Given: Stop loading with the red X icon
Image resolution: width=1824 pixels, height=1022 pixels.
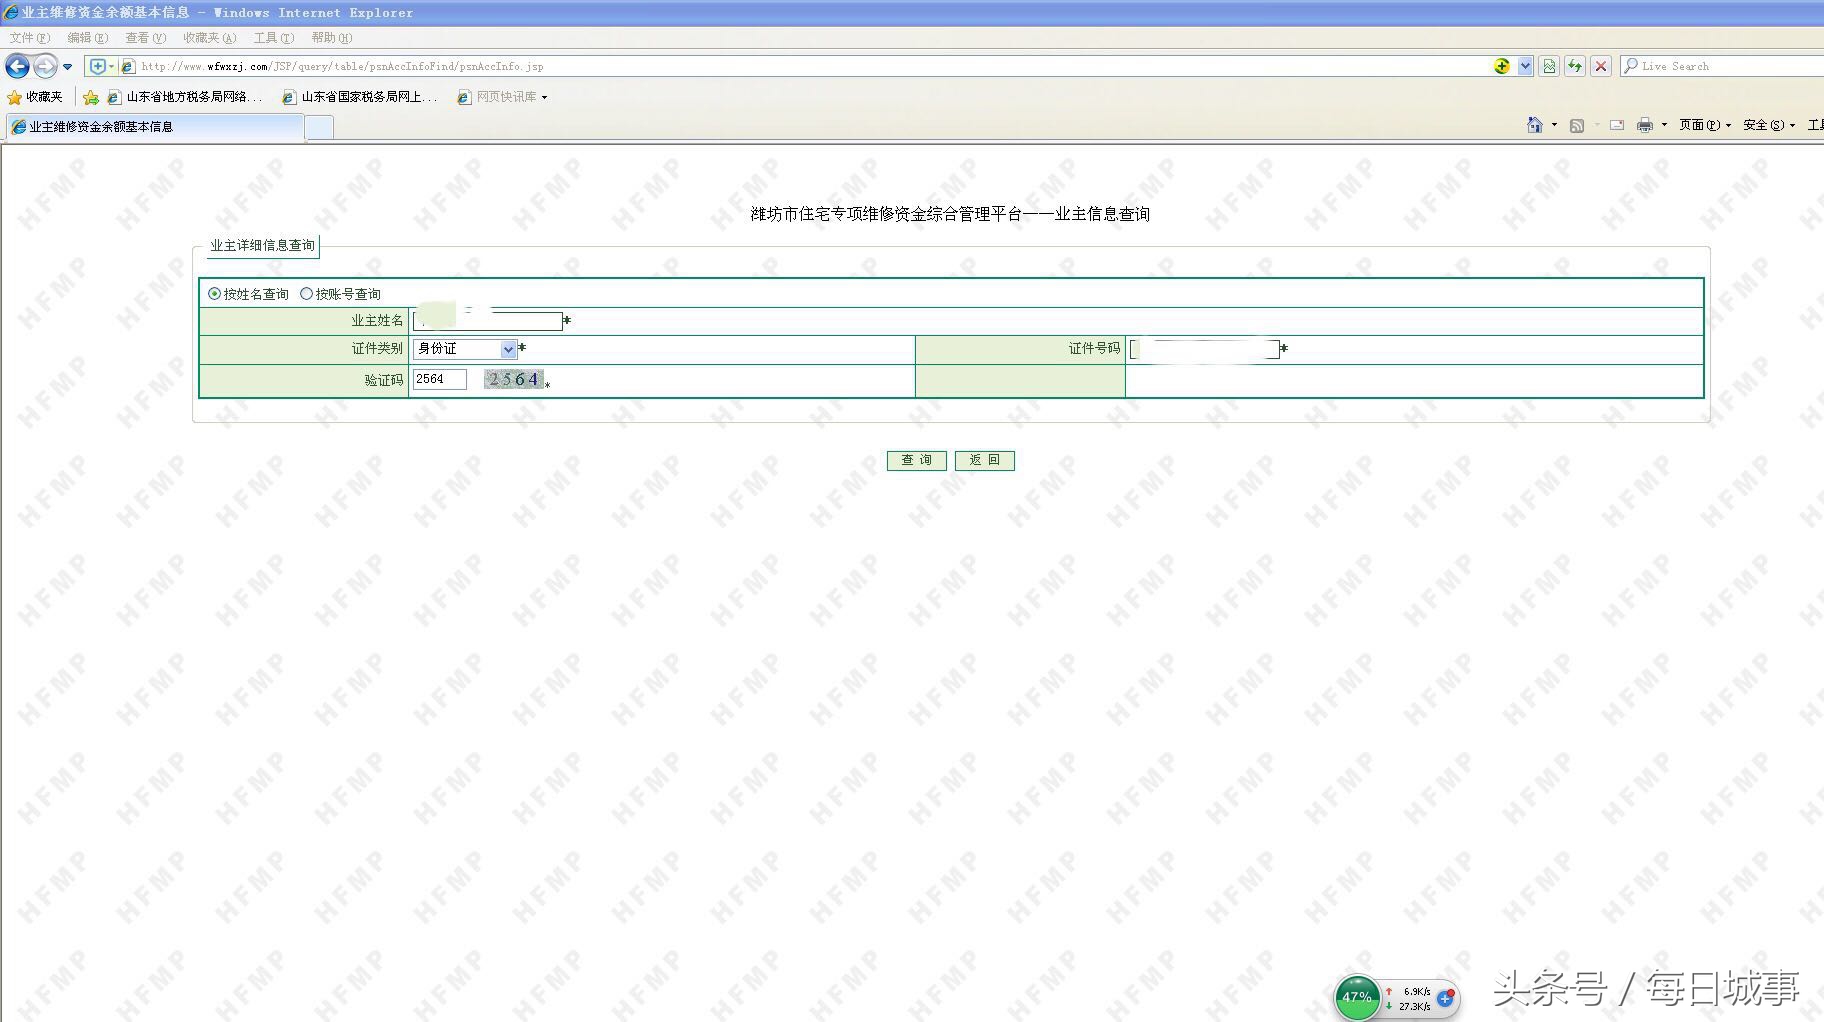Looking at the screenshot, I should point(1601,66).
